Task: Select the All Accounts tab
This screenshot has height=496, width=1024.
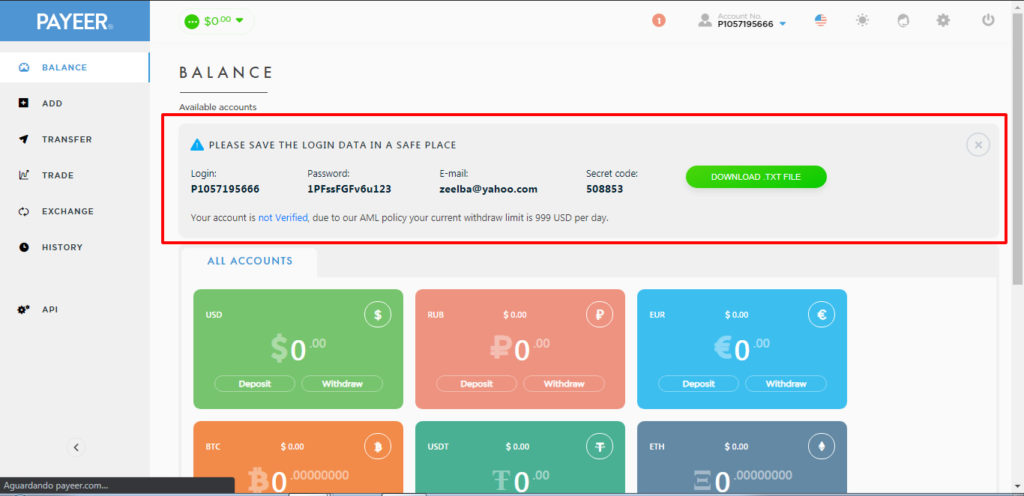Action: pyautogui.click(x=249, y=261)
